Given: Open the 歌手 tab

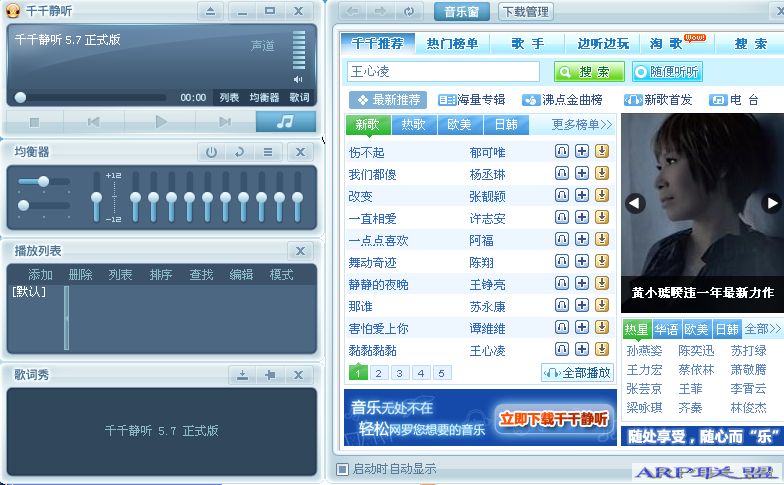Looking at the screenshot, I should [x=527, y=44].
